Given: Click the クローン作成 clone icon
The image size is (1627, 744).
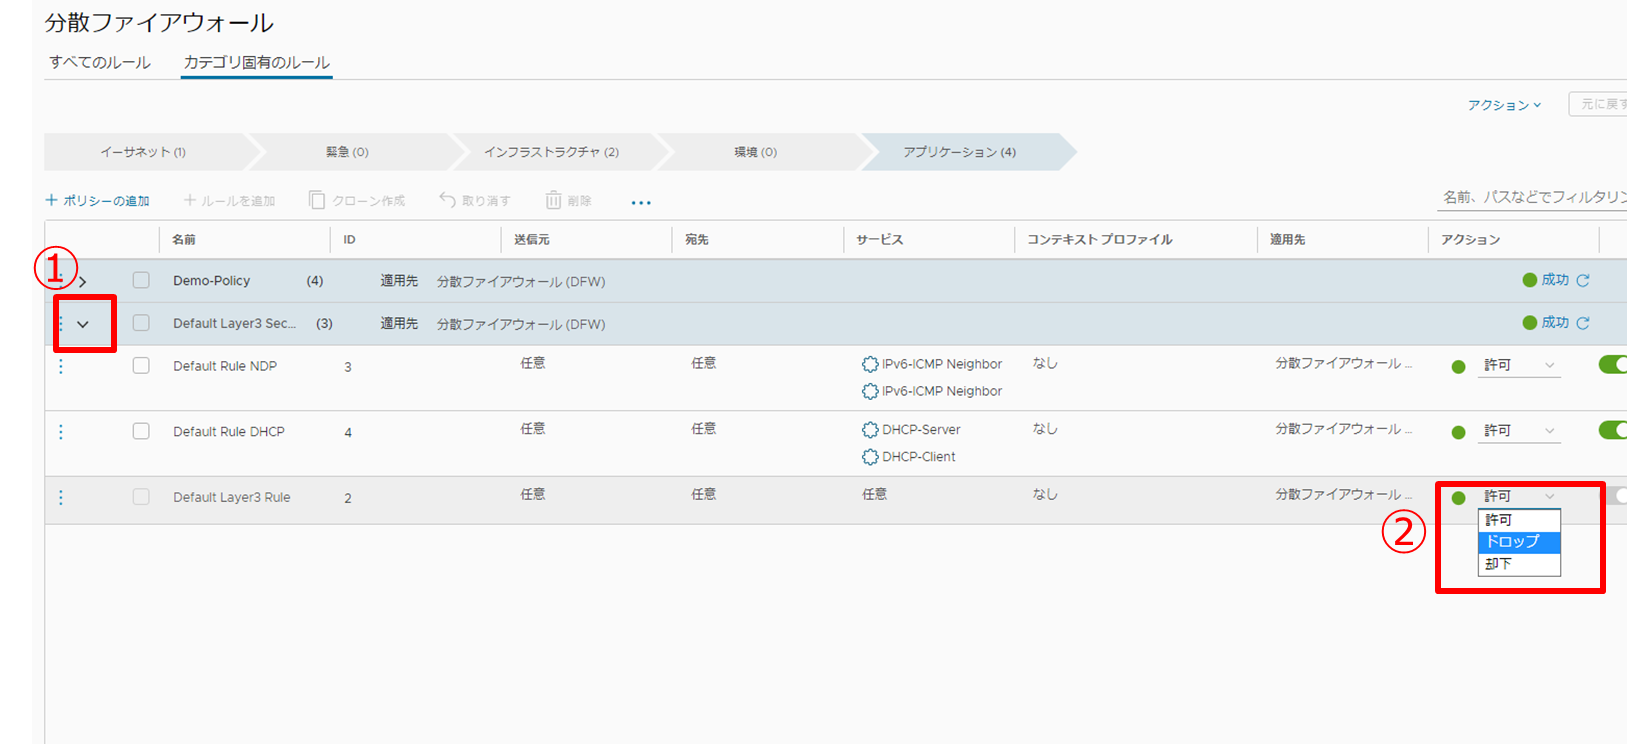Looking at the screenshot, I should 317,201.
